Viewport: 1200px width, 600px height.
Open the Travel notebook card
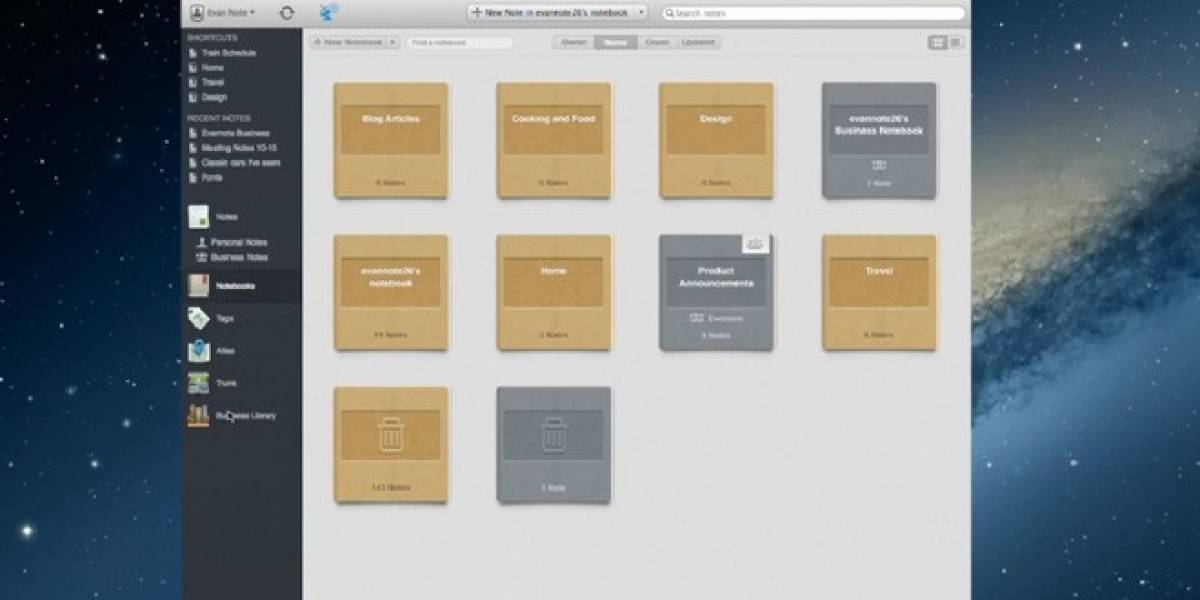pos(879,292)
